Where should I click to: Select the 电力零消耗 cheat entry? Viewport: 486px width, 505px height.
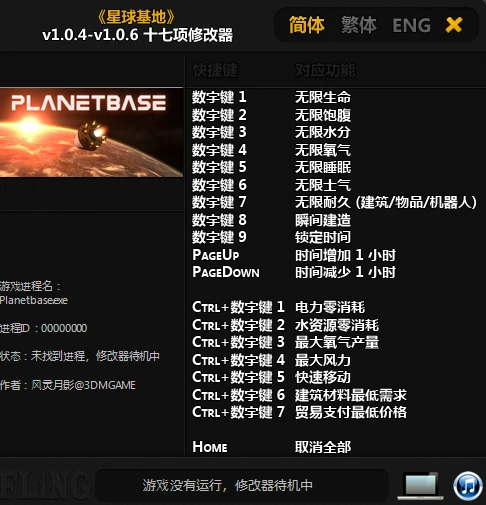click(330, 307)
